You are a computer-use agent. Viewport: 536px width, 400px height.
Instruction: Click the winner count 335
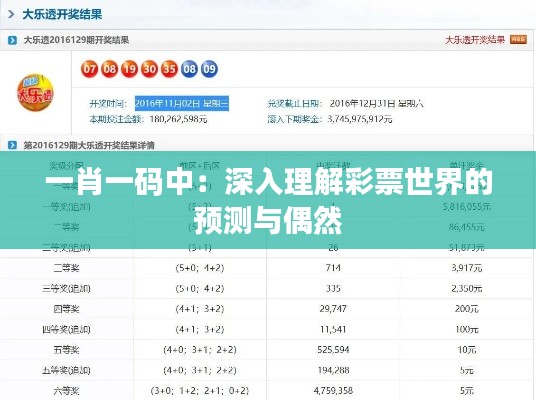pyautogui.click(x=333, y=289)
